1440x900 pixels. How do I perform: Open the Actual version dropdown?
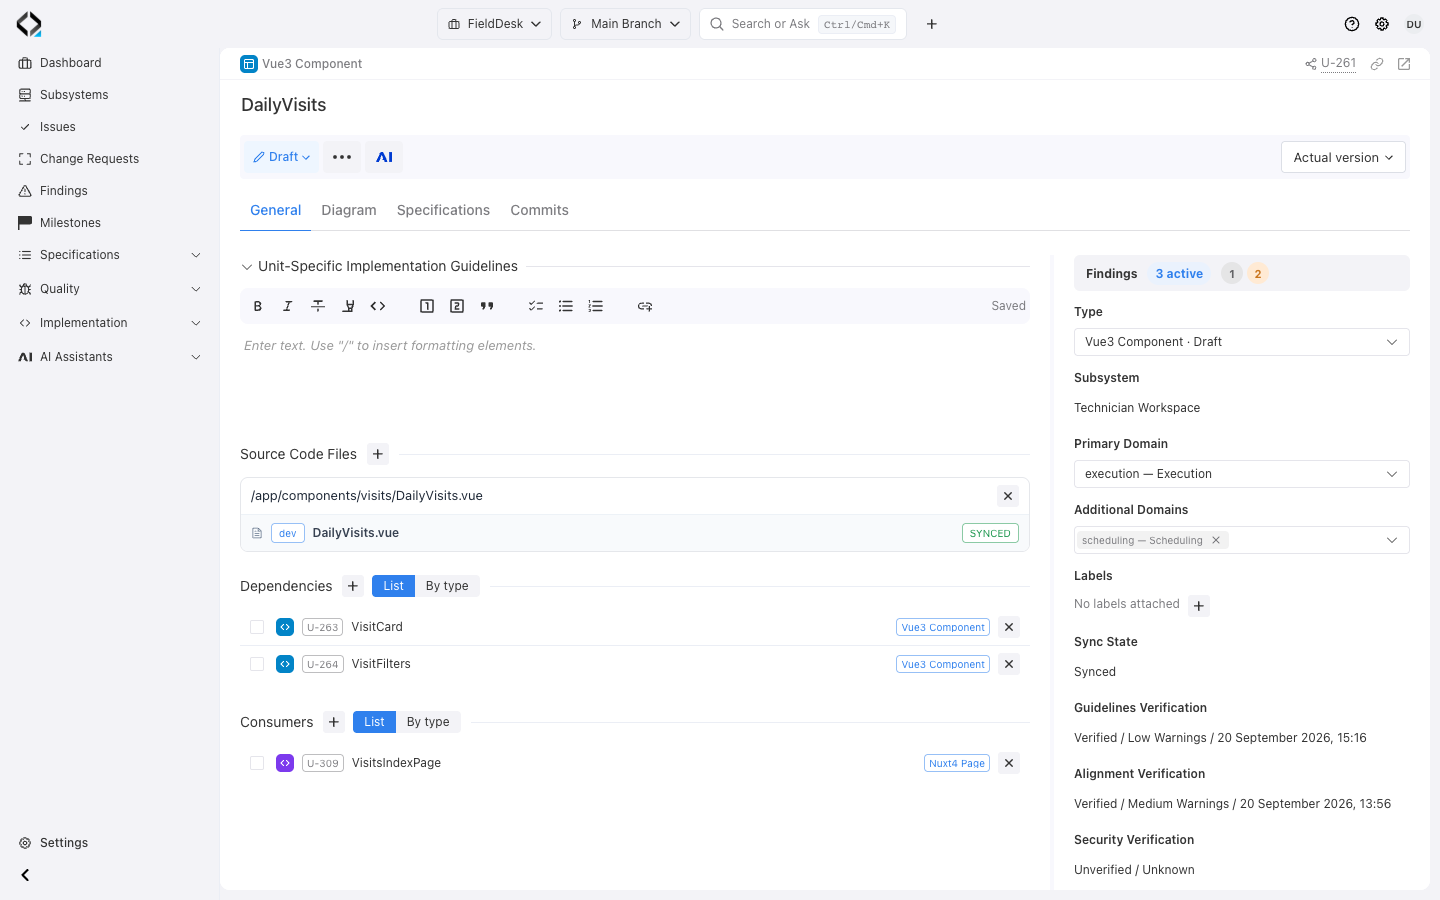[1343, 157]
